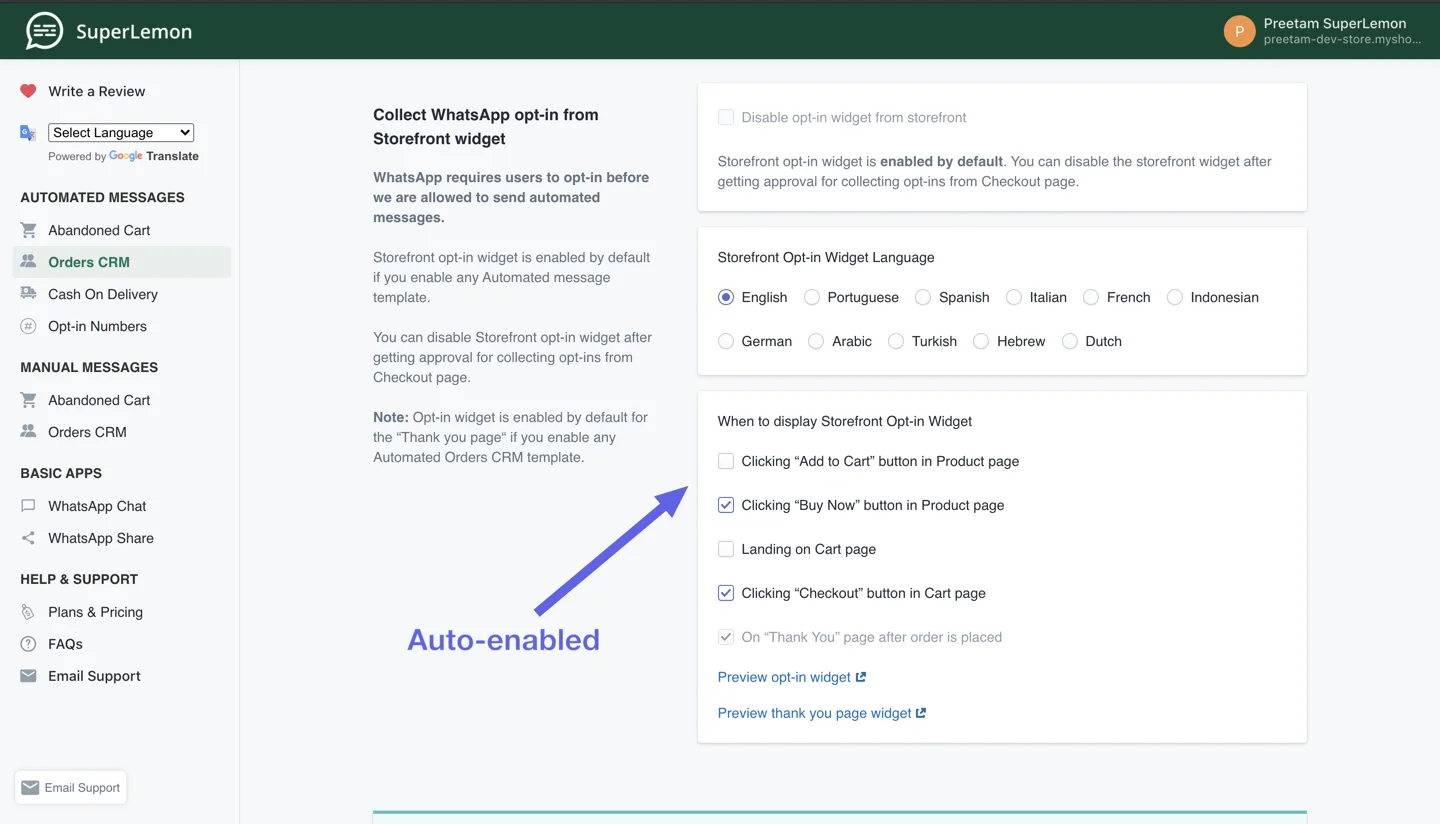1440x824 pixels.
Task: Enable the "Add to Cart" button checkbox
Action: pos(726,461)
